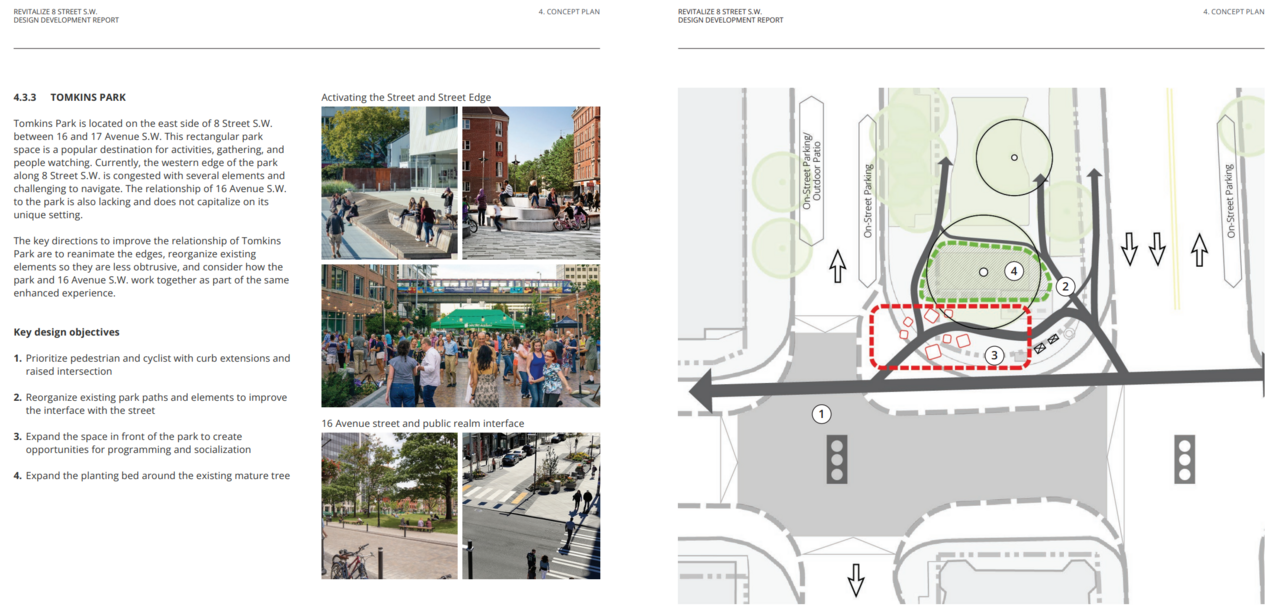This screenshot has width=1280, height=616.
Task: Open the bicycle parked on brick plaza photo
Action: click(389, 505)
